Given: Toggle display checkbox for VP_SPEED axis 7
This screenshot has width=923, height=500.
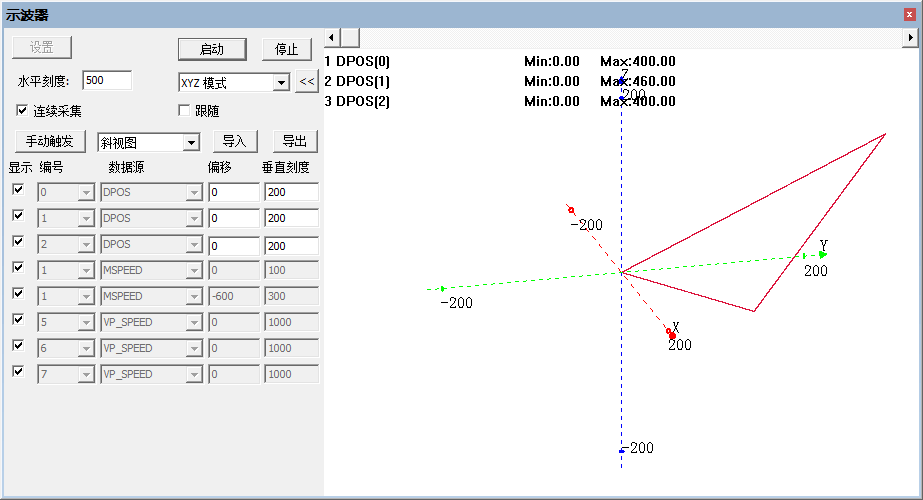Looking at the screenshot, I should tap(18, 371).
